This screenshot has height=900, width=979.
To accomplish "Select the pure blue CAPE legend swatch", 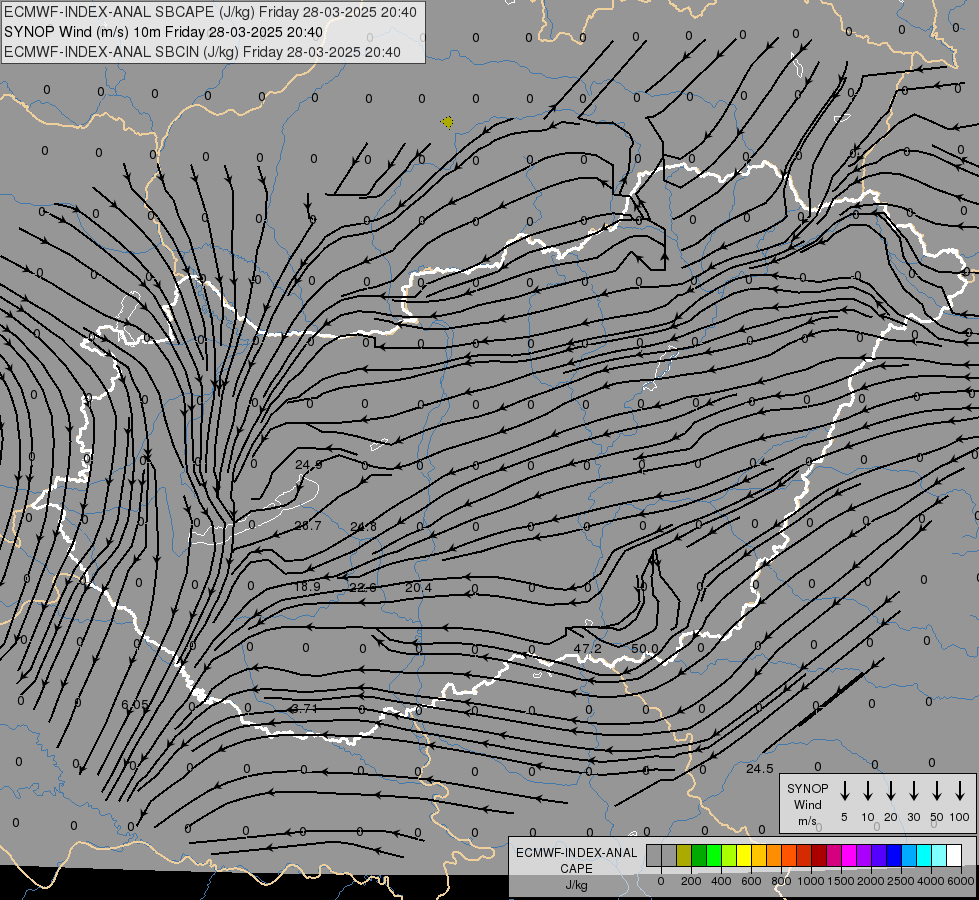I will 894,855.
